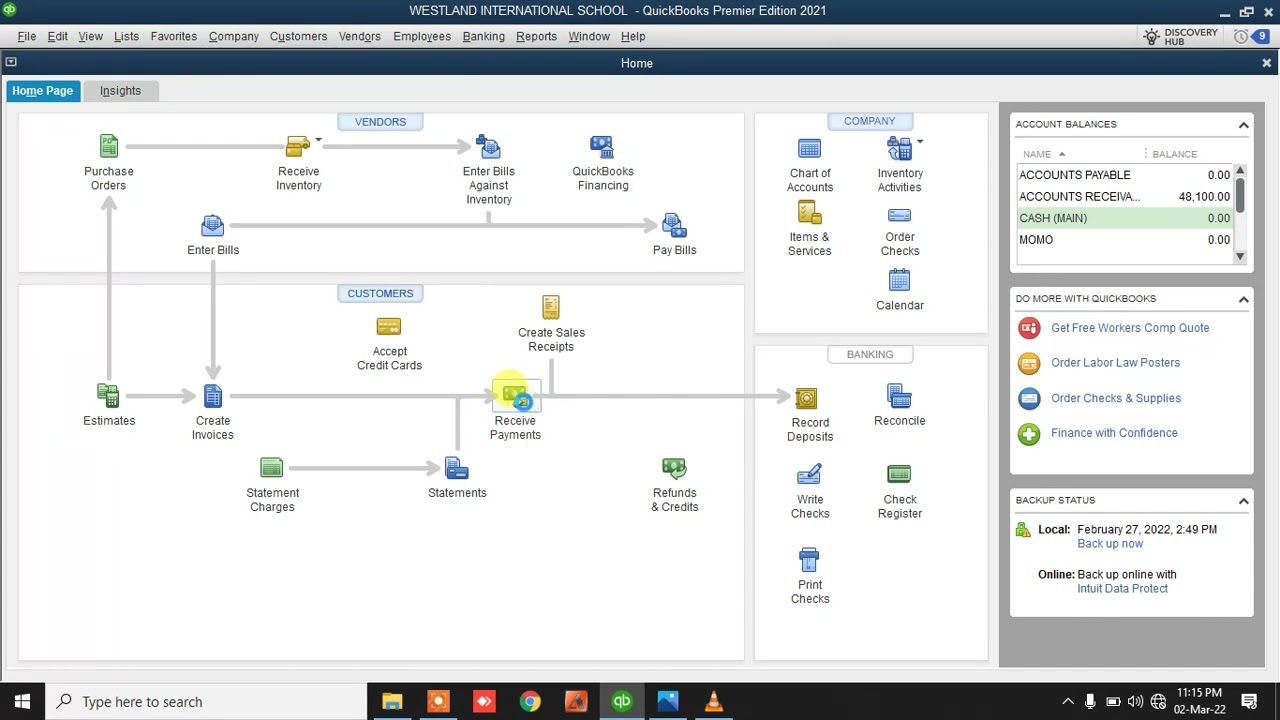The width and height of the screenshot is (1280, 720).
Task: Open the Pay Bills icon
Action: click(x=674, y=226)
